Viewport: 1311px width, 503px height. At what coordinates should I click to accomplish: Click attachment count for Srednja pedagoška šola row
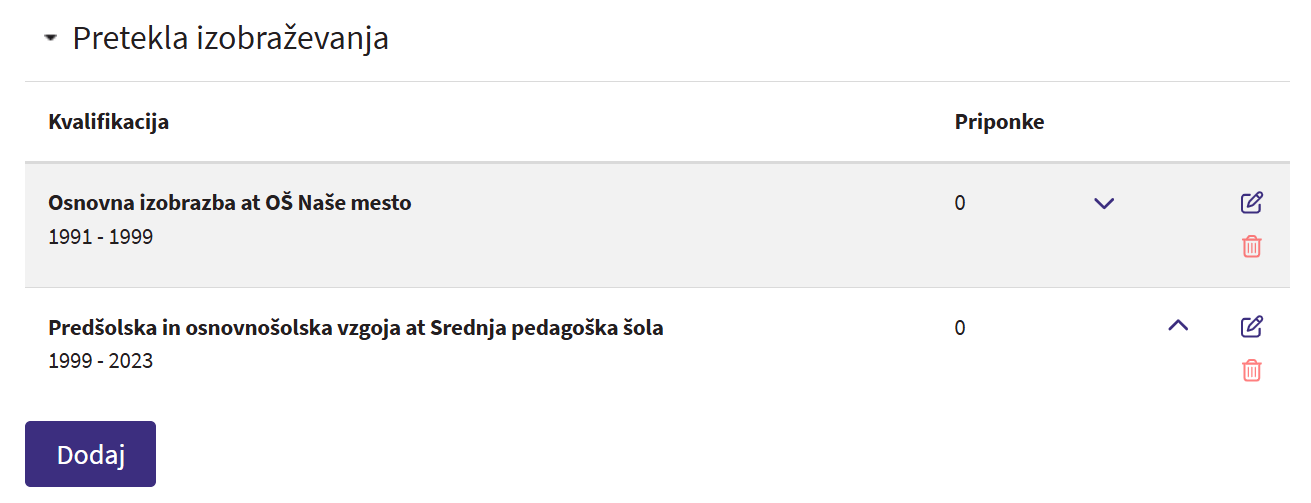click(x=960, y=328)
